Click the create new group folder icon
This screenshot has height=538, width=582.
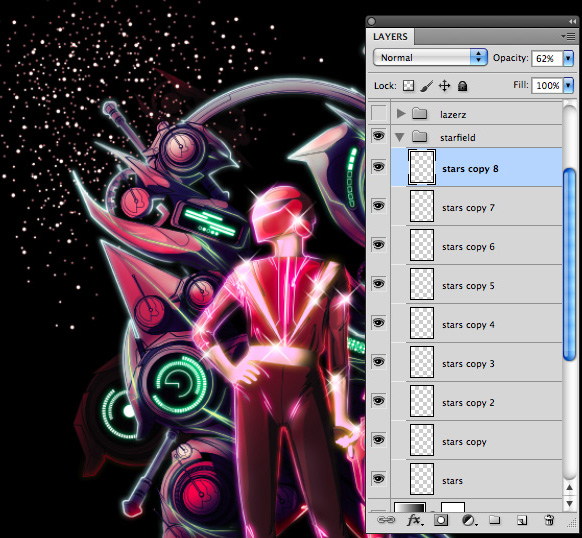click(494, 520)
